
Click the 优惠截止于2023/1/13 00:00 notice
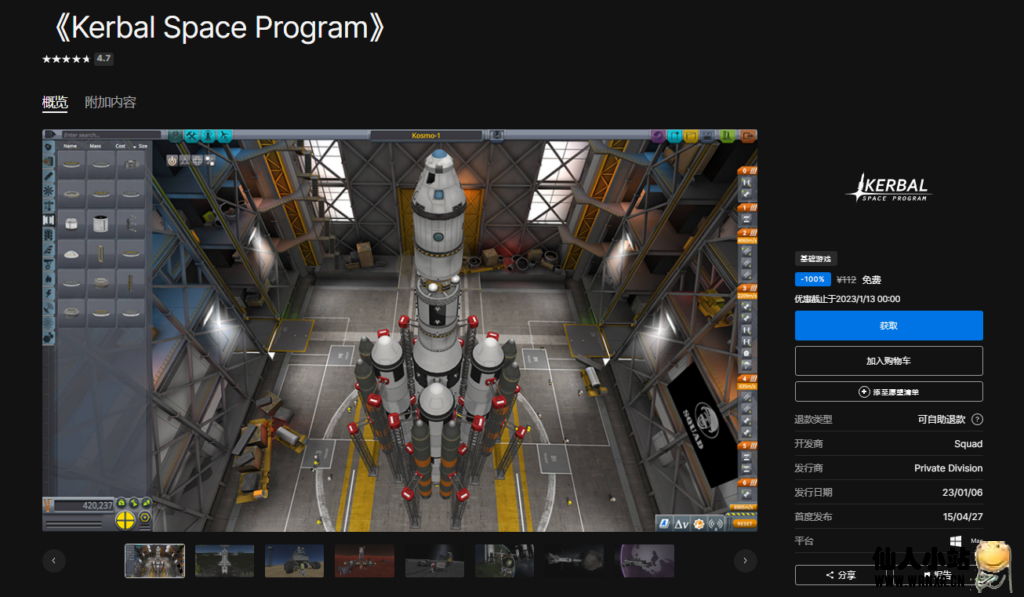(x=847, y=299)
